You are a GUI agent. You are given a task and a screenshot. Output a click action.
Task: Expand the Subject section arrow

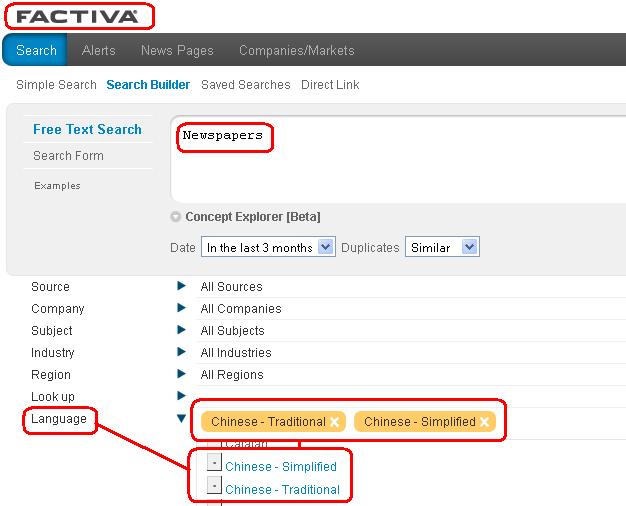[181, 329]
